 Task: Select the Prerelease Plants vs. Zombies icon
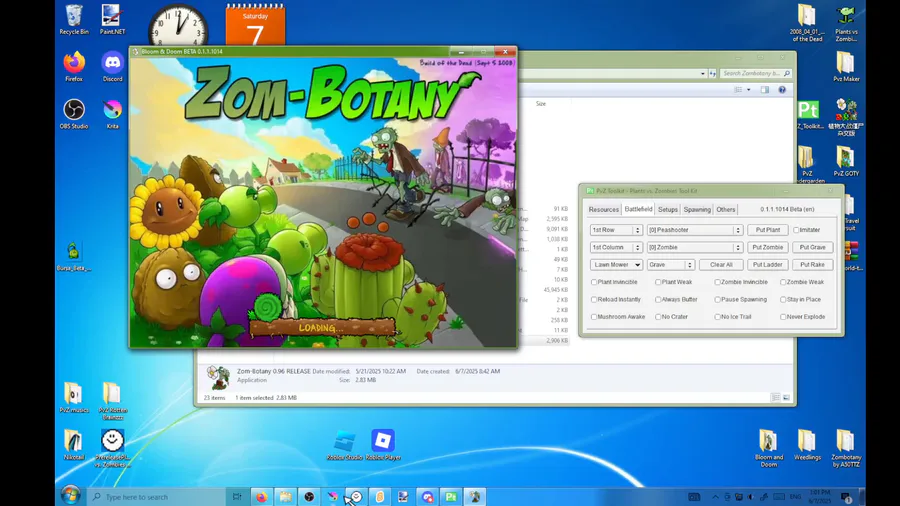tap(112, 448)
